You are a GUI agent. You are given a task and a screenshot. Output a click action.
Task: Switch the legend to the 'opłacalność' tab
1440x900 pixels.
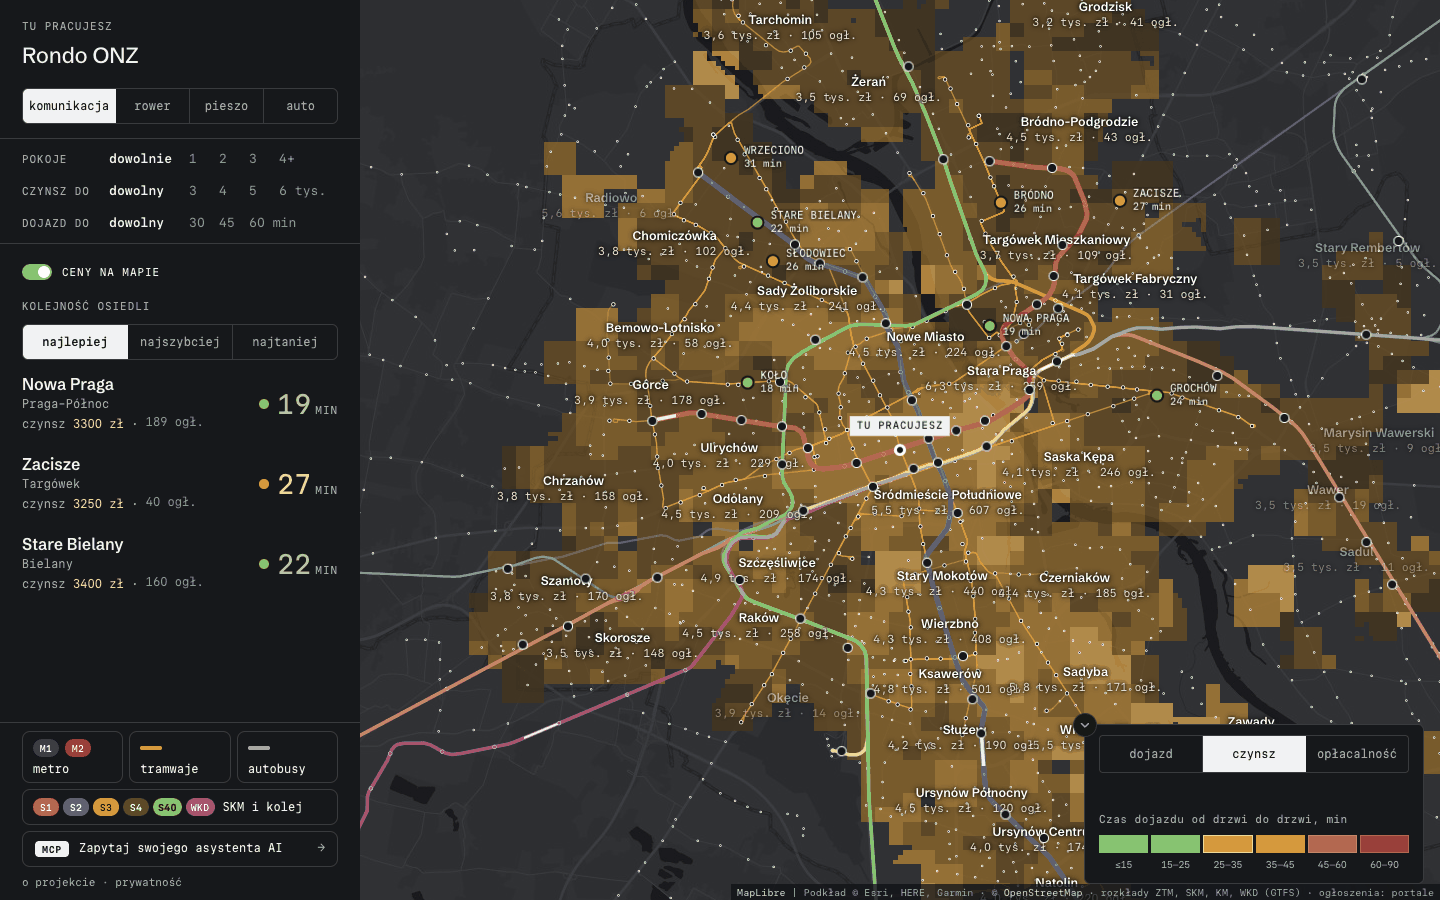[1357, 754]
